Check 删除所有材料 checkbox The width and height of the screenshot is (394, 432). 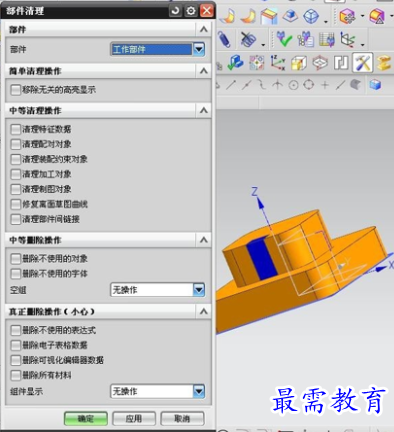[x=15, y=375]
